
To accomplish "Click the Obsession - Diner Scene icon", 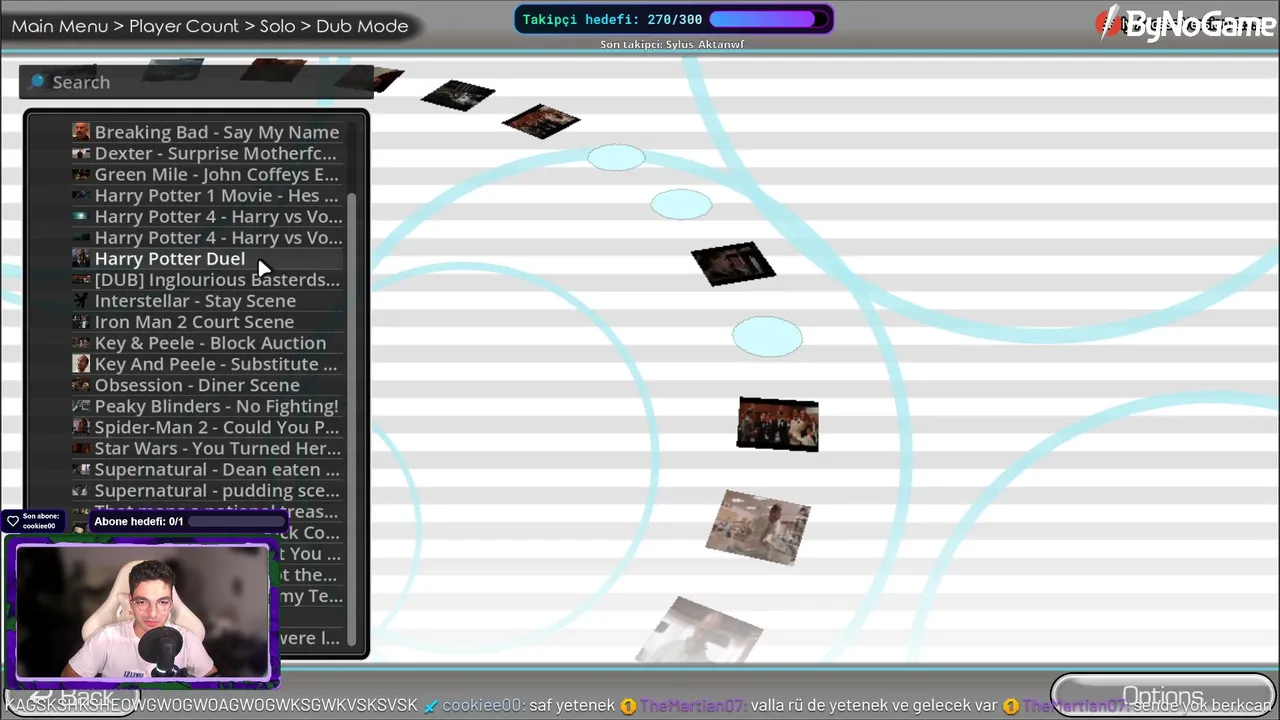I will (81, 385).
